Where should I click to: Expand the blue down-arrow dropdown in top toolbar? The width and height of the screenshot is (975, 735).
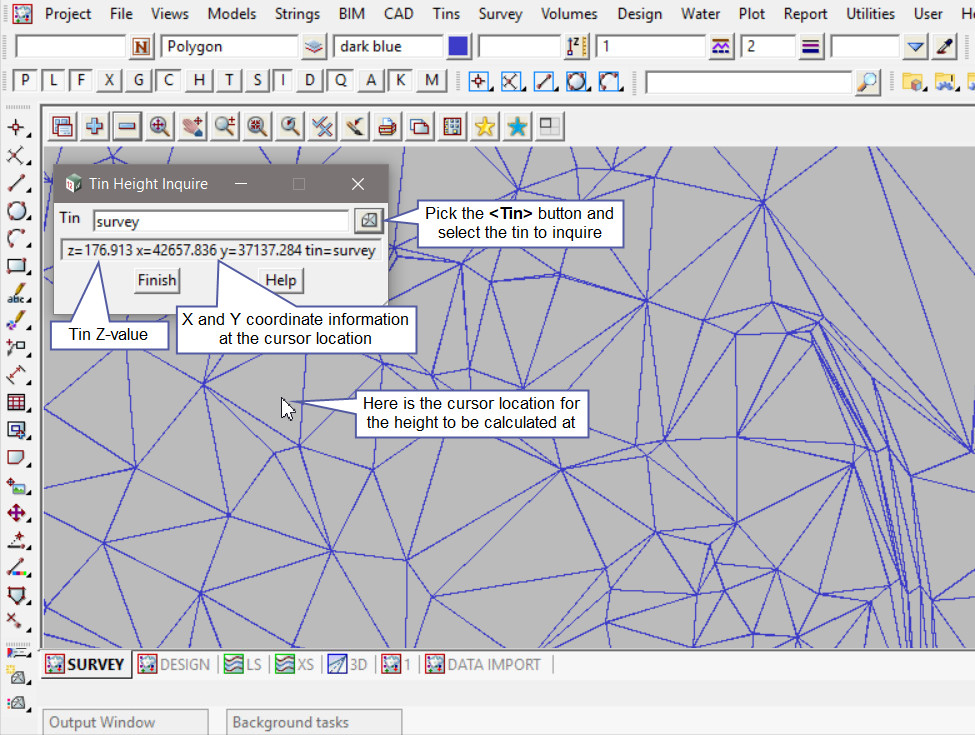[x=916, y=47]
